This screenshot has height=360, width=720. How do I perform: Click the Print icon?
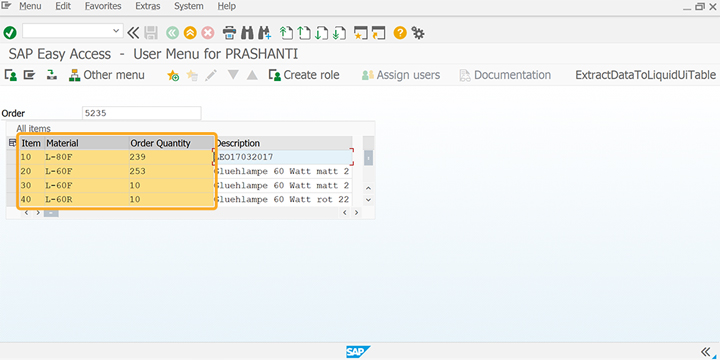[229, 33]
